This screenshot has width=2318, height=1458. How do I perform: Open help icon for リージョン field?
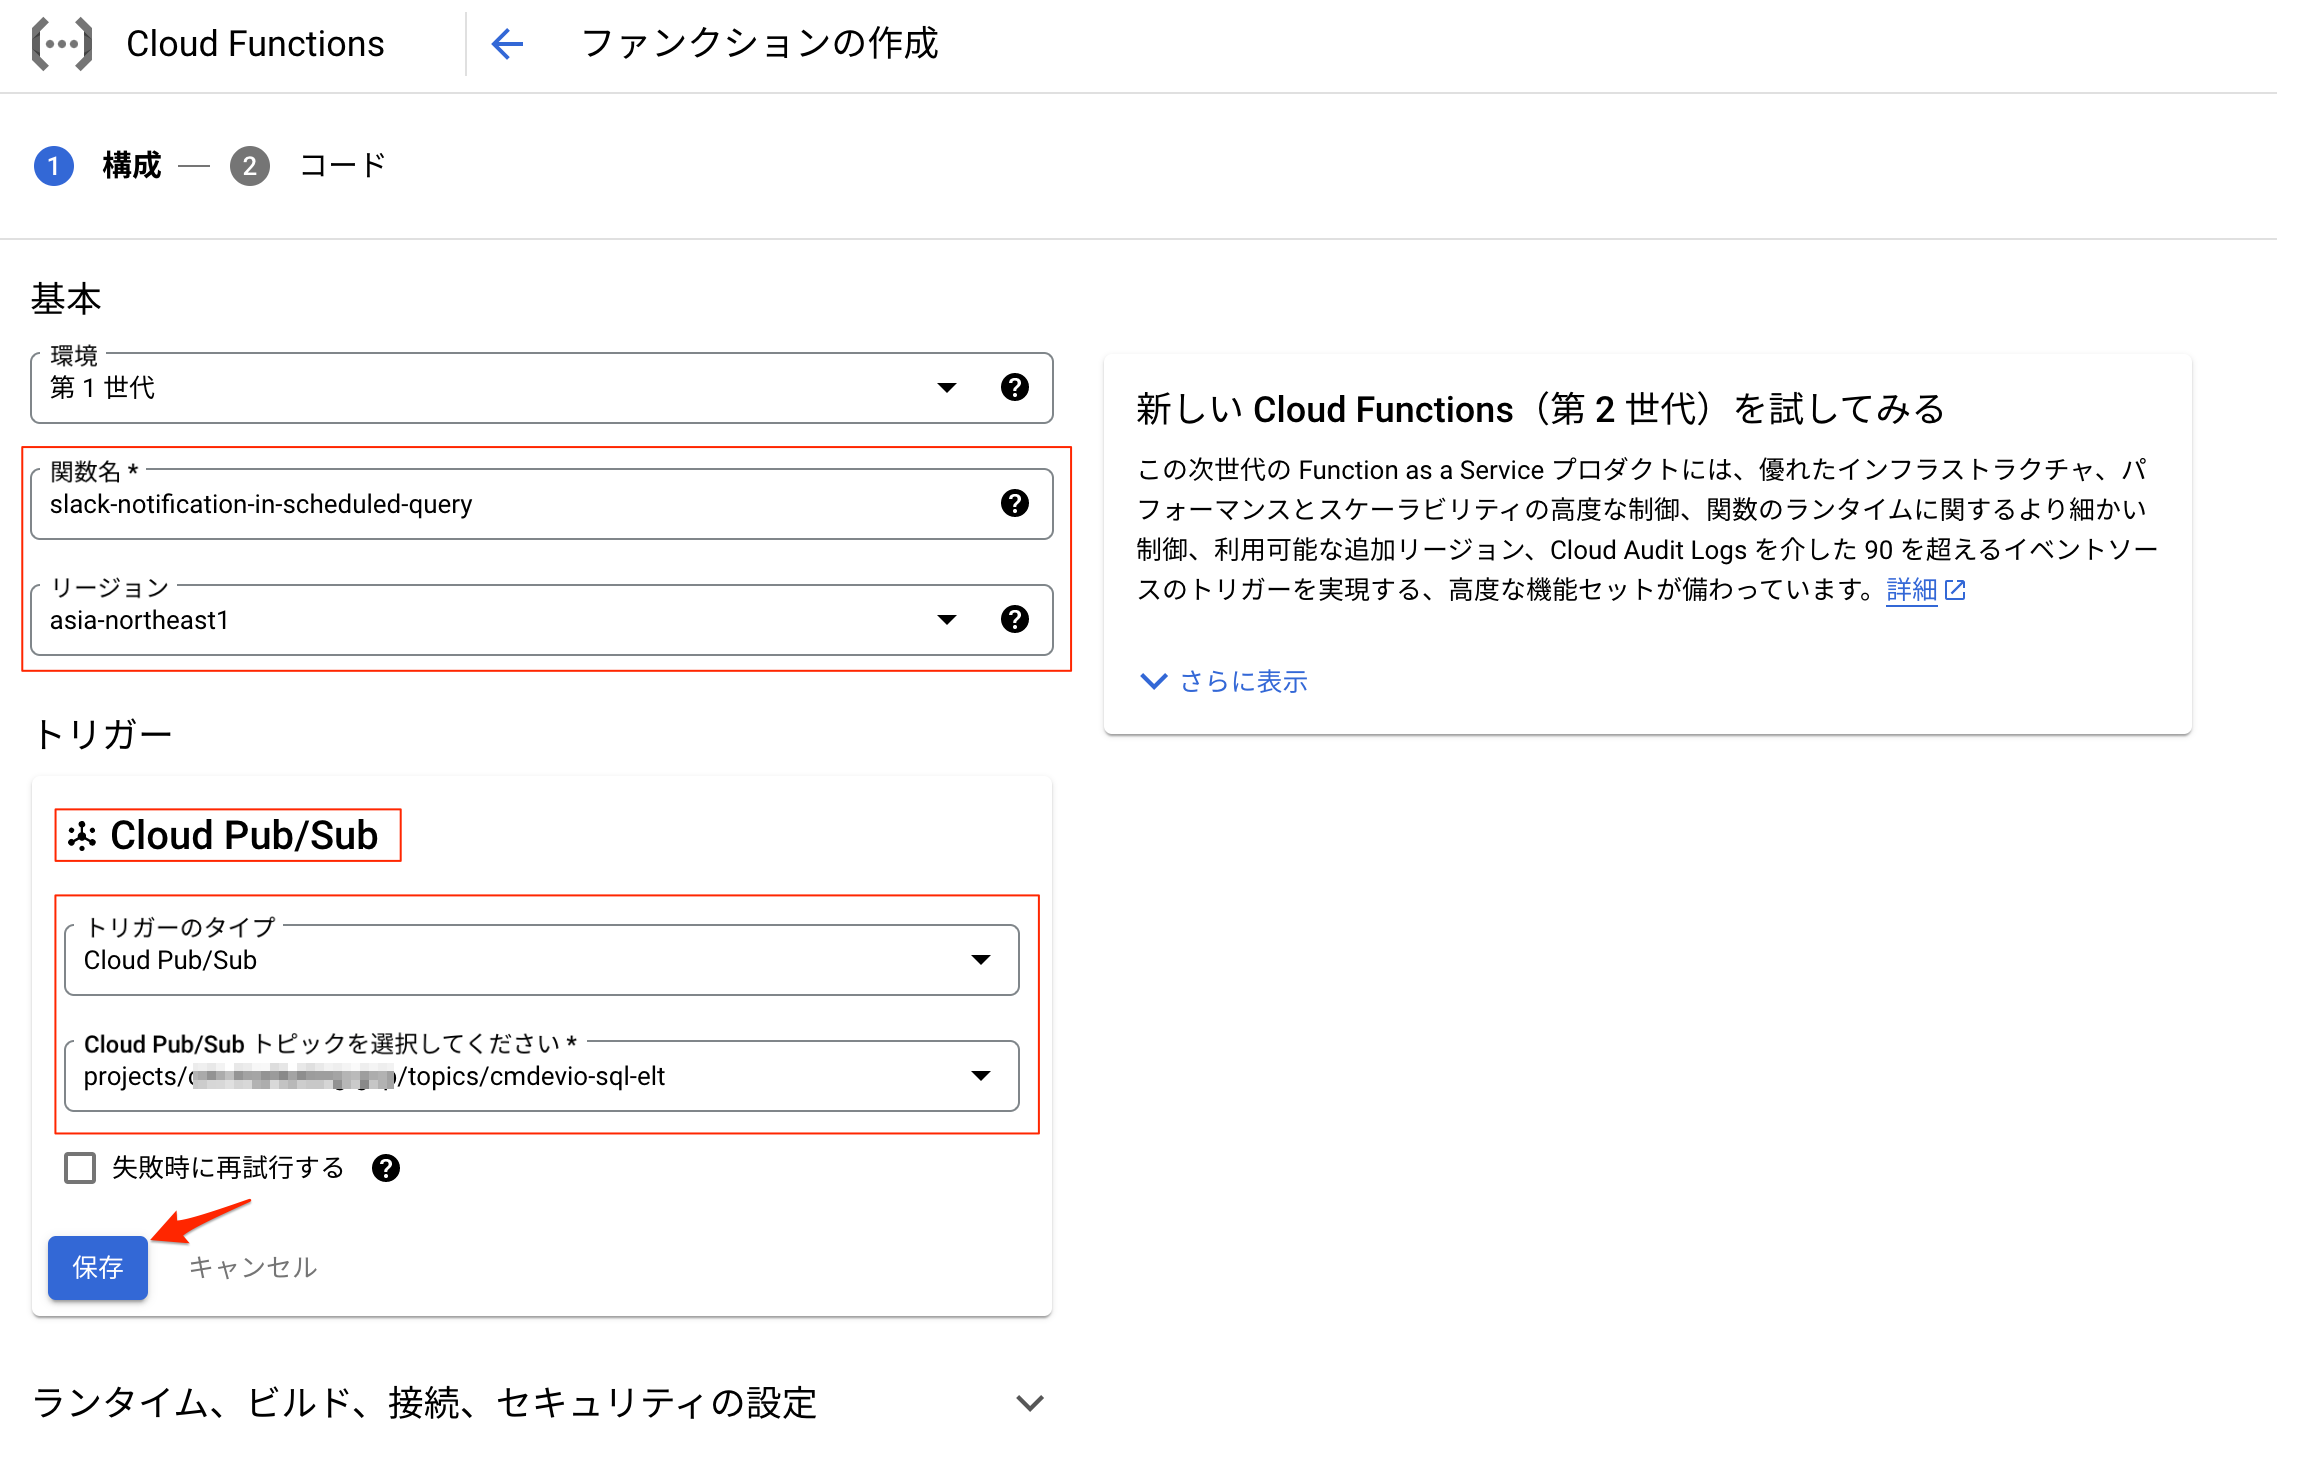tap(1014, 619)
